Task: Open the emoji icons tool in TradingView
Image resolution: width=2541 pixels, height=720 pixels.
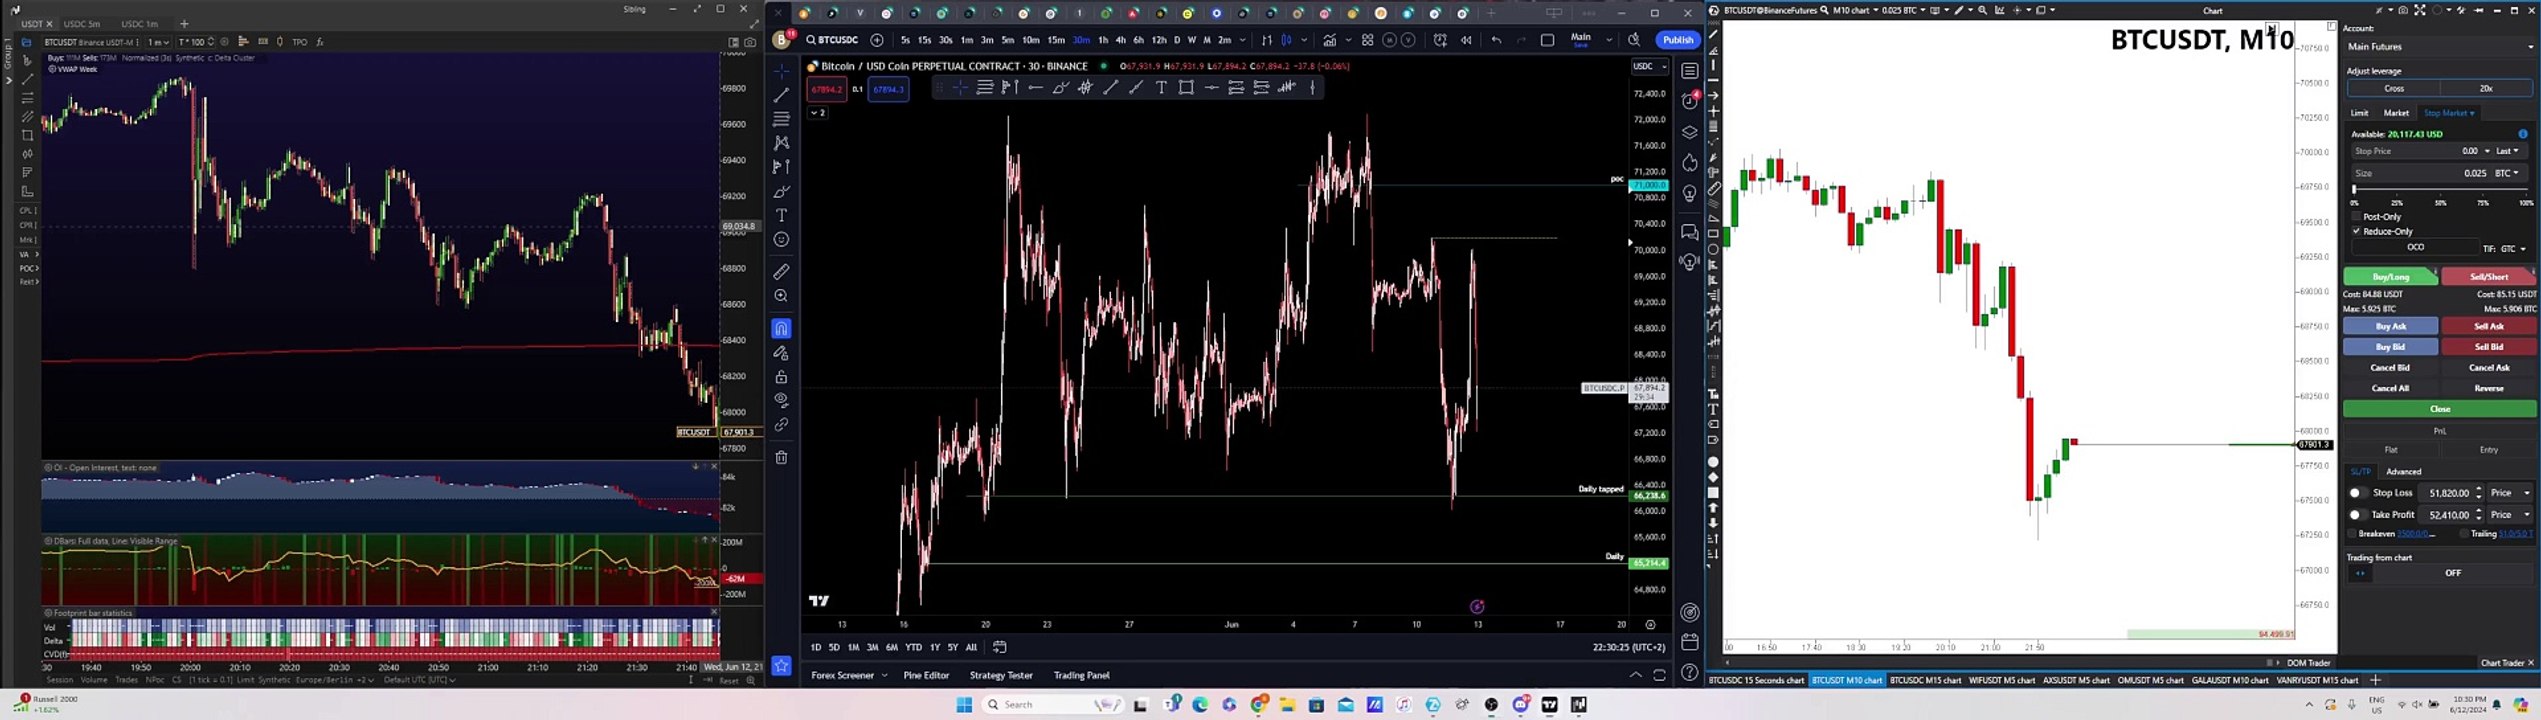Action: coord(781,240)
